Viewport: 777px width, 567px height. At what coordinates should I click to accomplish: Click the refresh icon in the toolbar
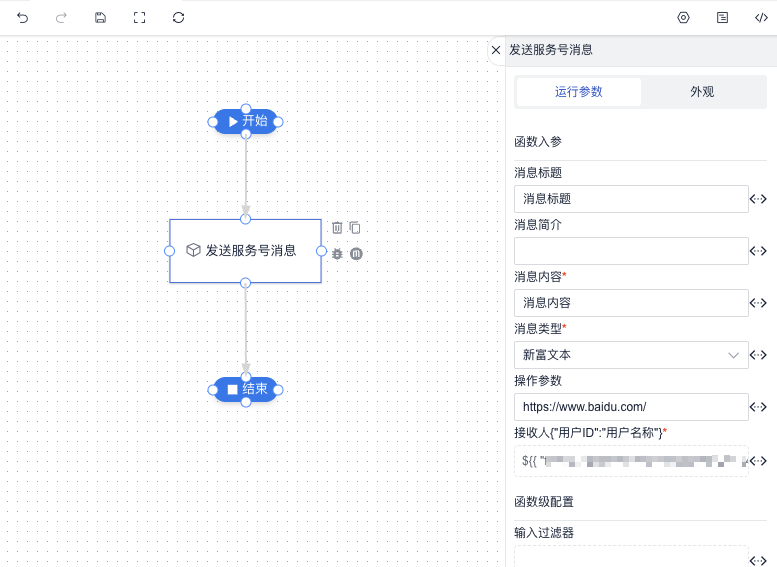pos(178,18)
